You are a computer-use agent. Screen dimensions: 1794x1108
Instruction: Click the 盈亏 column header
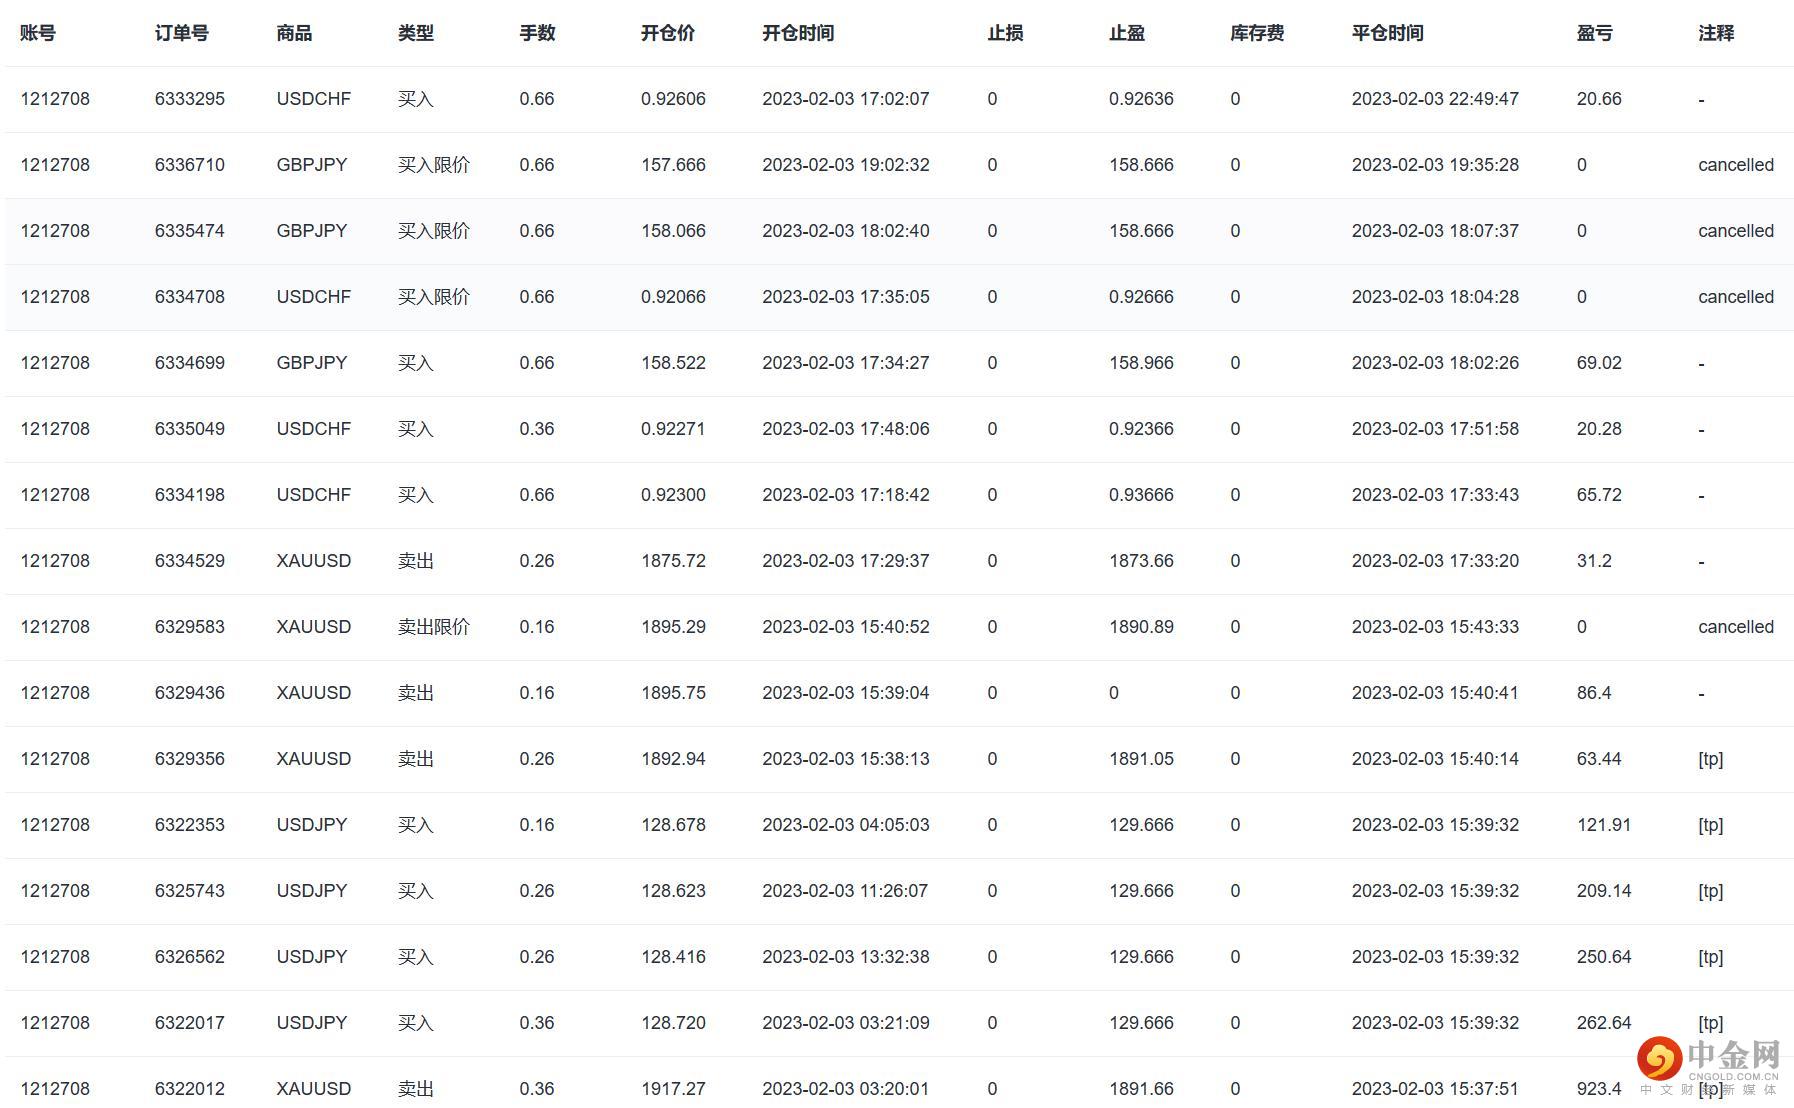[1593, 33]
